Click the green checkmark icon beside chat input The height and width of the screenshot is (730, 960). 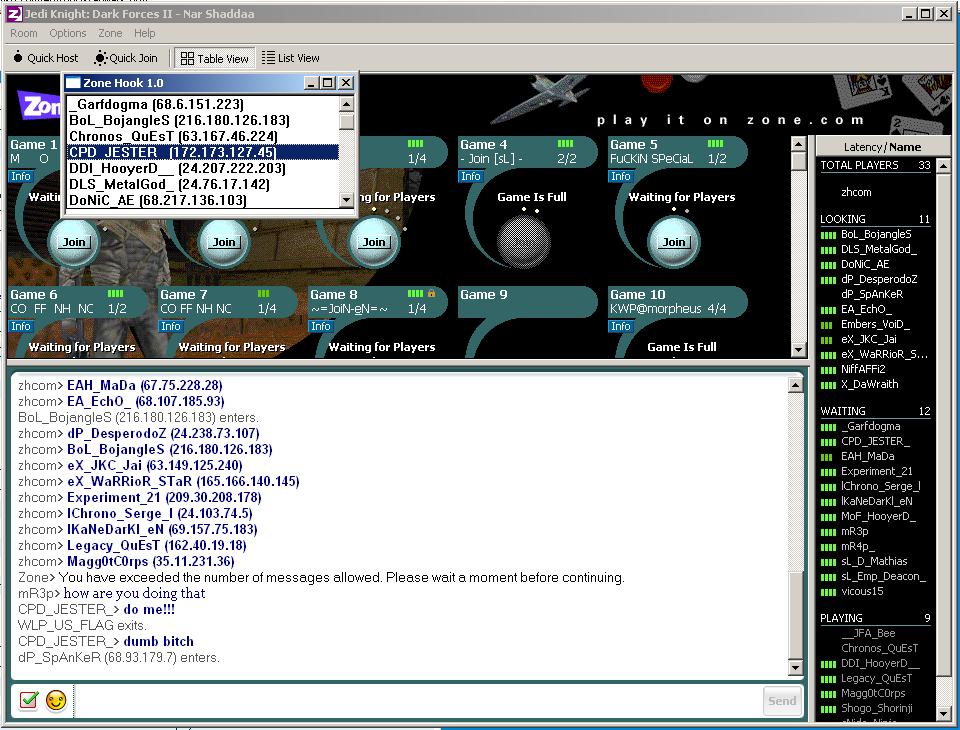click(28, 700)
